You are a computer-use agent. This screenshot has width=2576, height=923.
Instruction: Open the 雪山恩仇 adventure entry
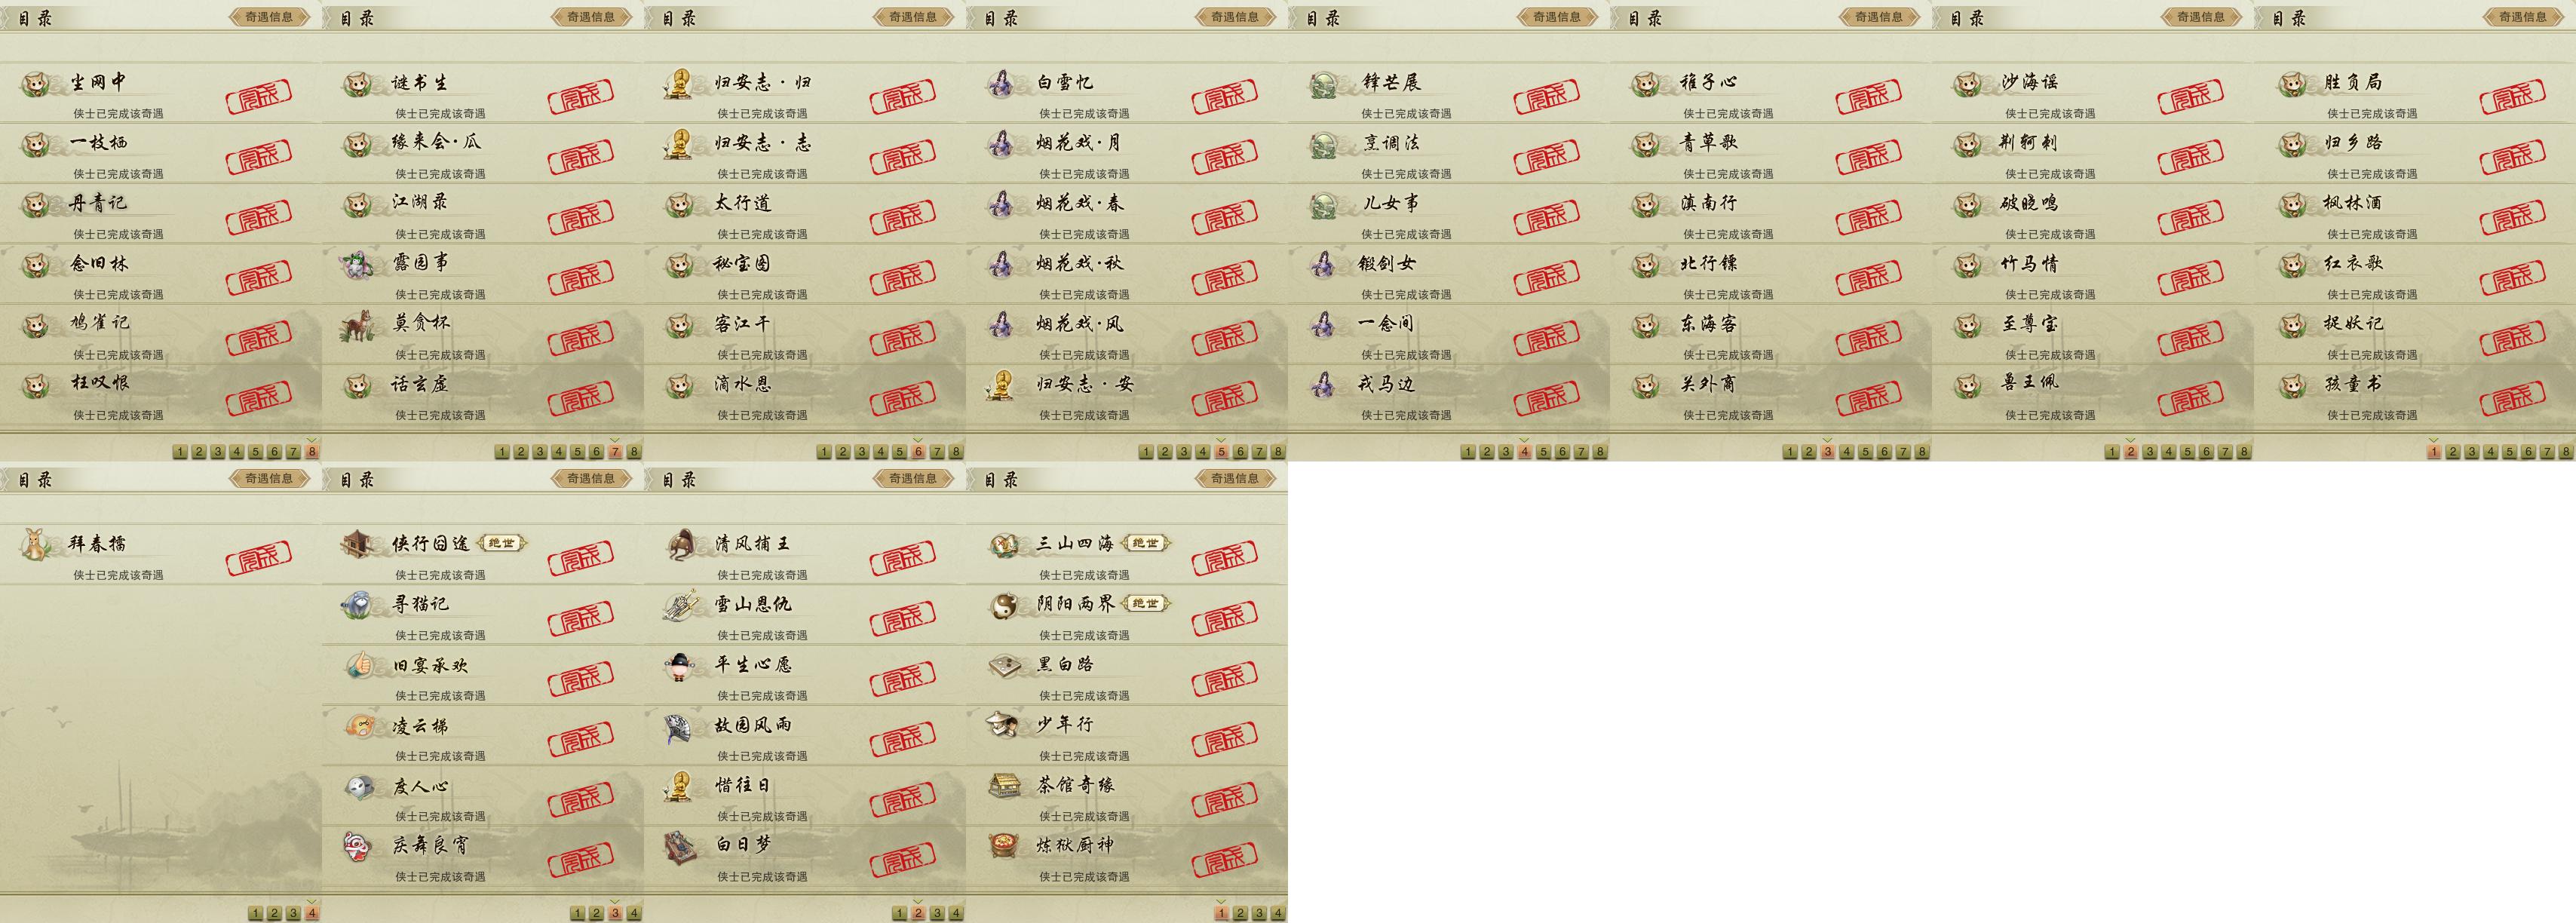click(x=805, y=615)
